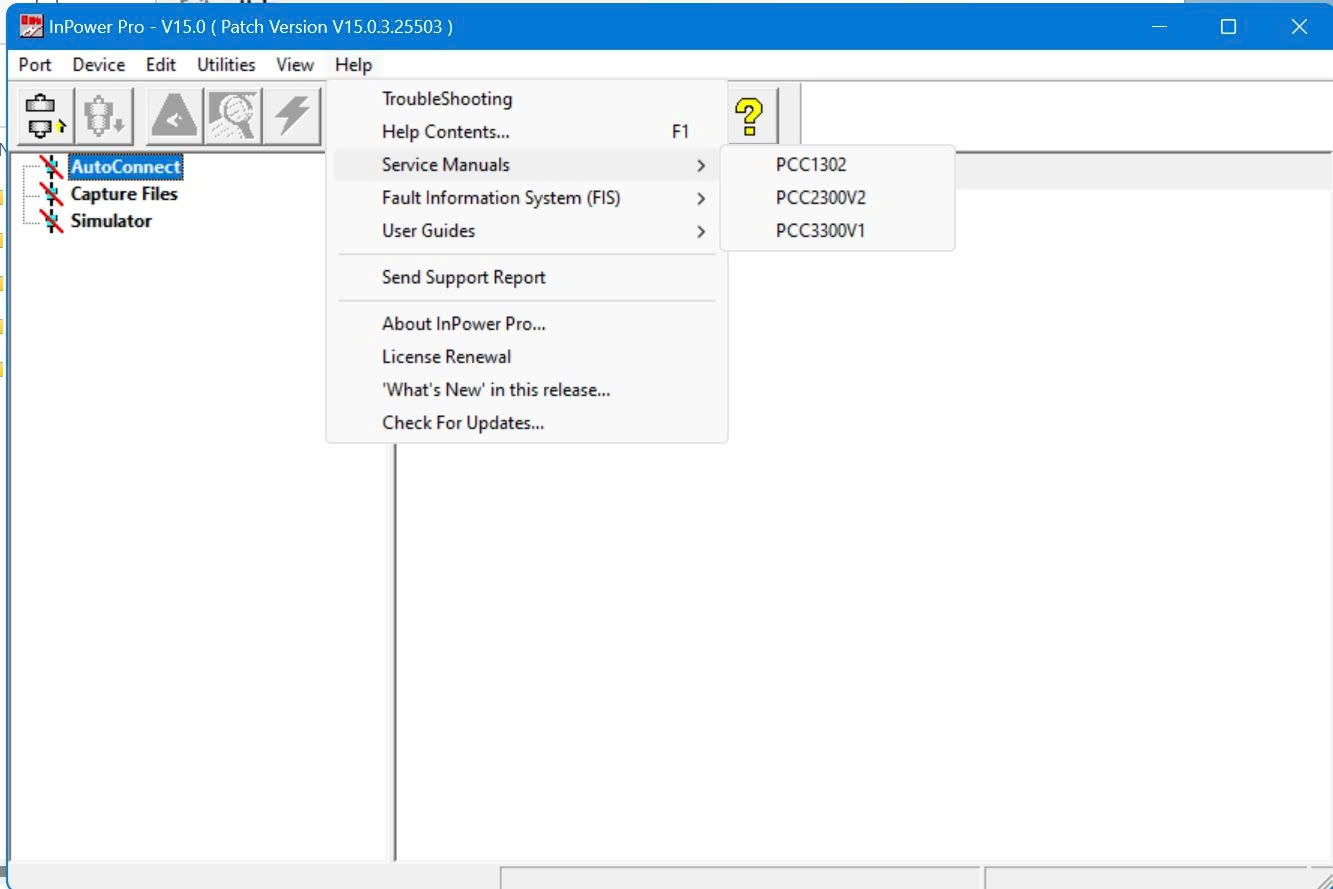Minimize the InPower Pro window
The image size is (1333, 889).
tap(1160, 27)
